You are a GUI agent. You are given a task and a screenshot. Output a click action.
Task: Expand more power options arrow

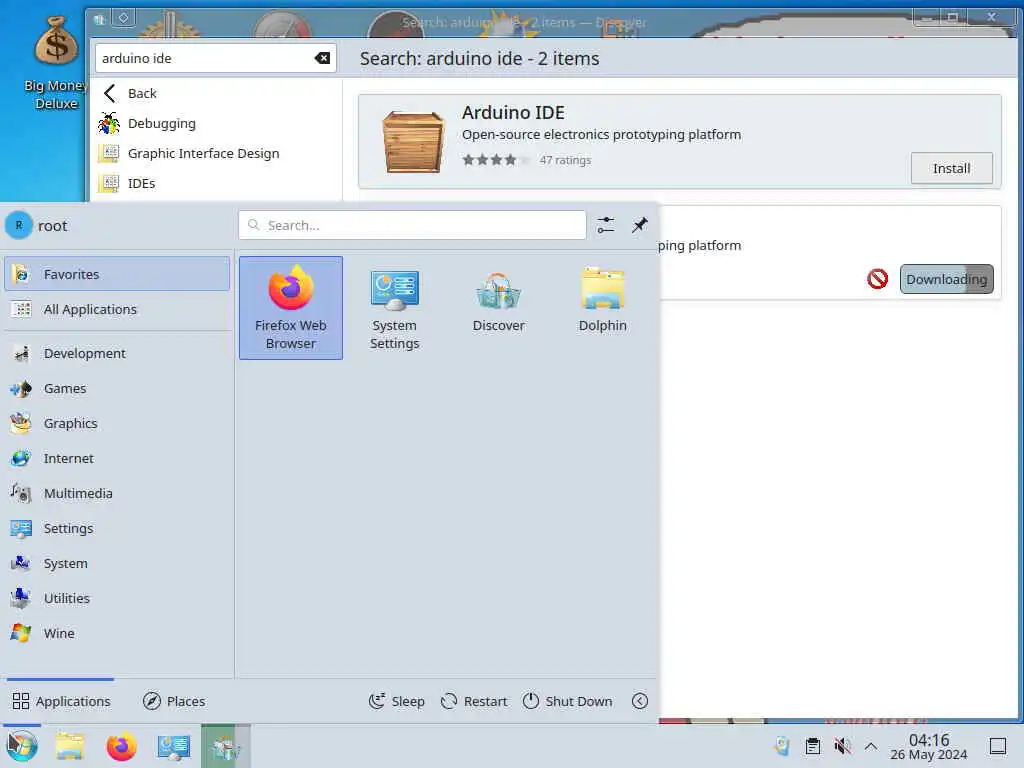640,701
